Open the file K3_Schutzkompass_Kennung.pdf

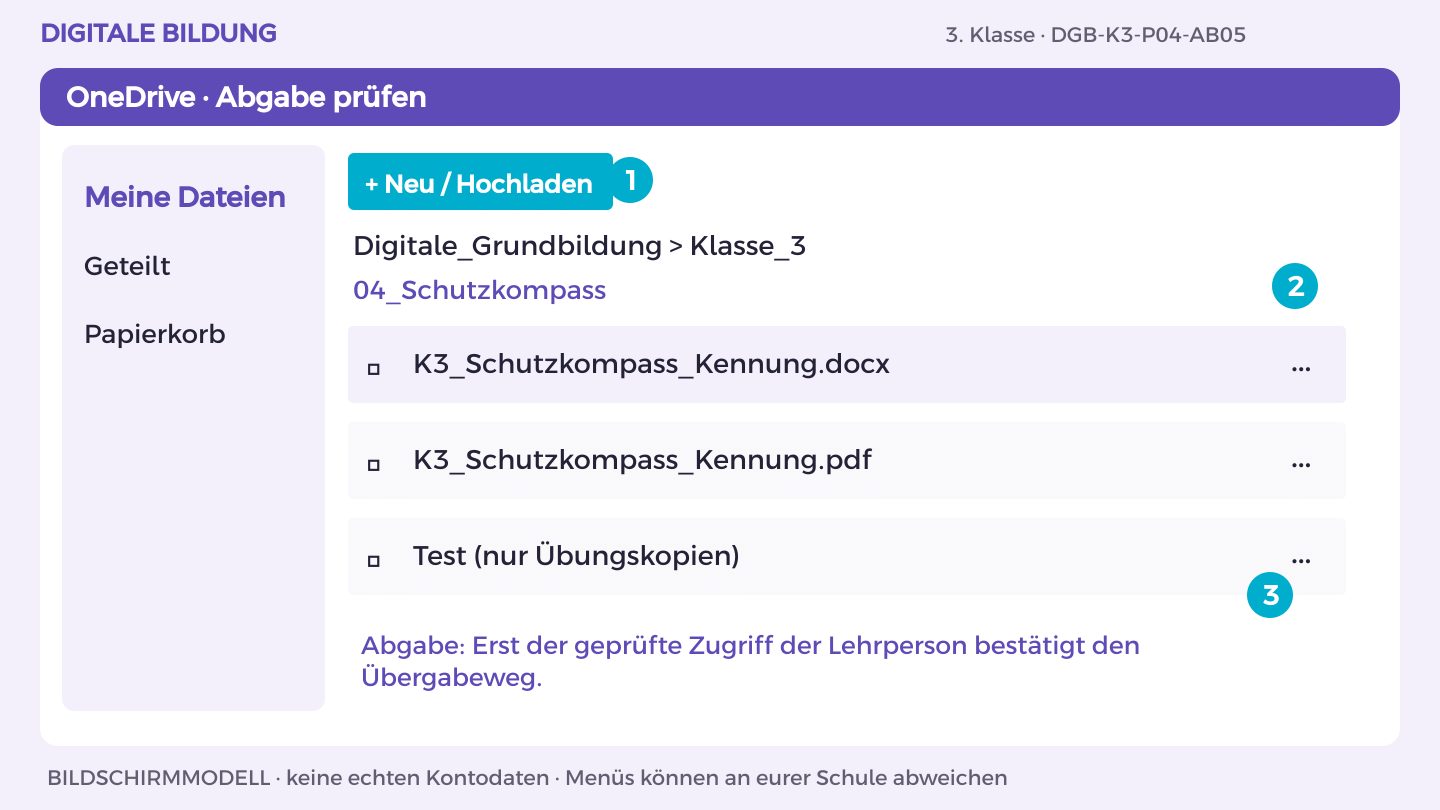tap(642, 460)
